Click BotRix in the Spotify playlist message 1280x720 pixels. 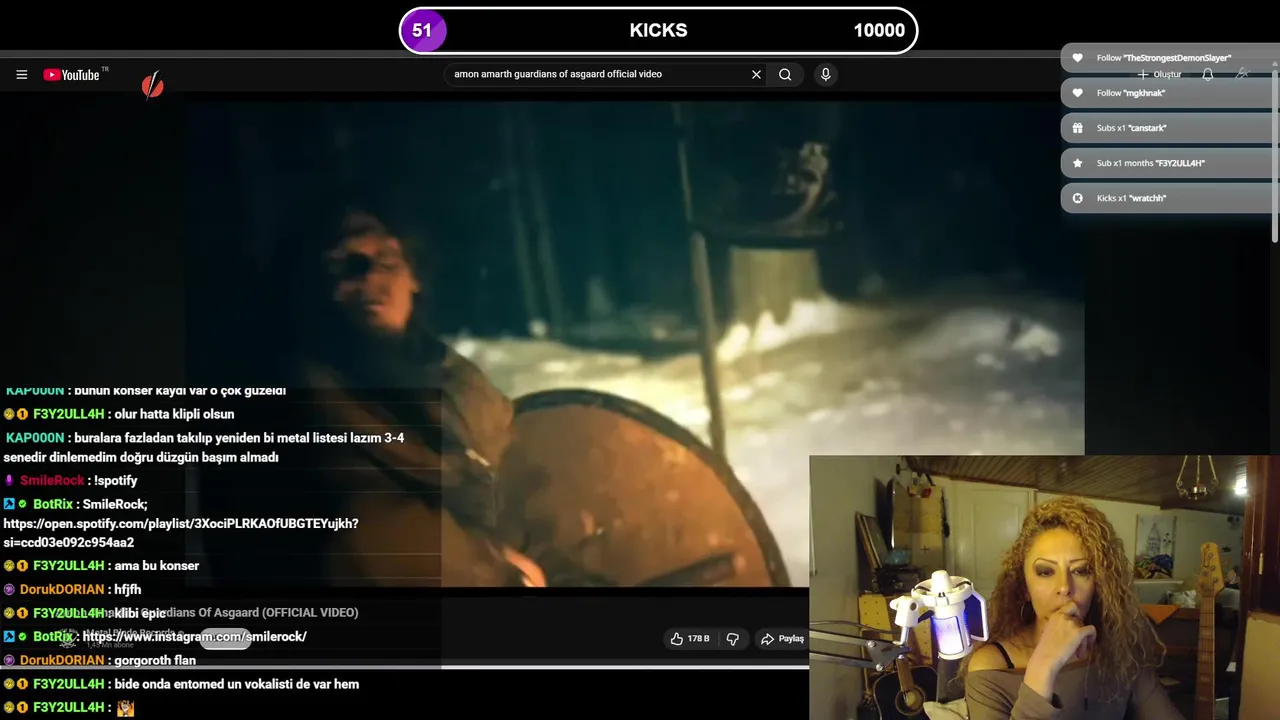[x=54, y=505]
